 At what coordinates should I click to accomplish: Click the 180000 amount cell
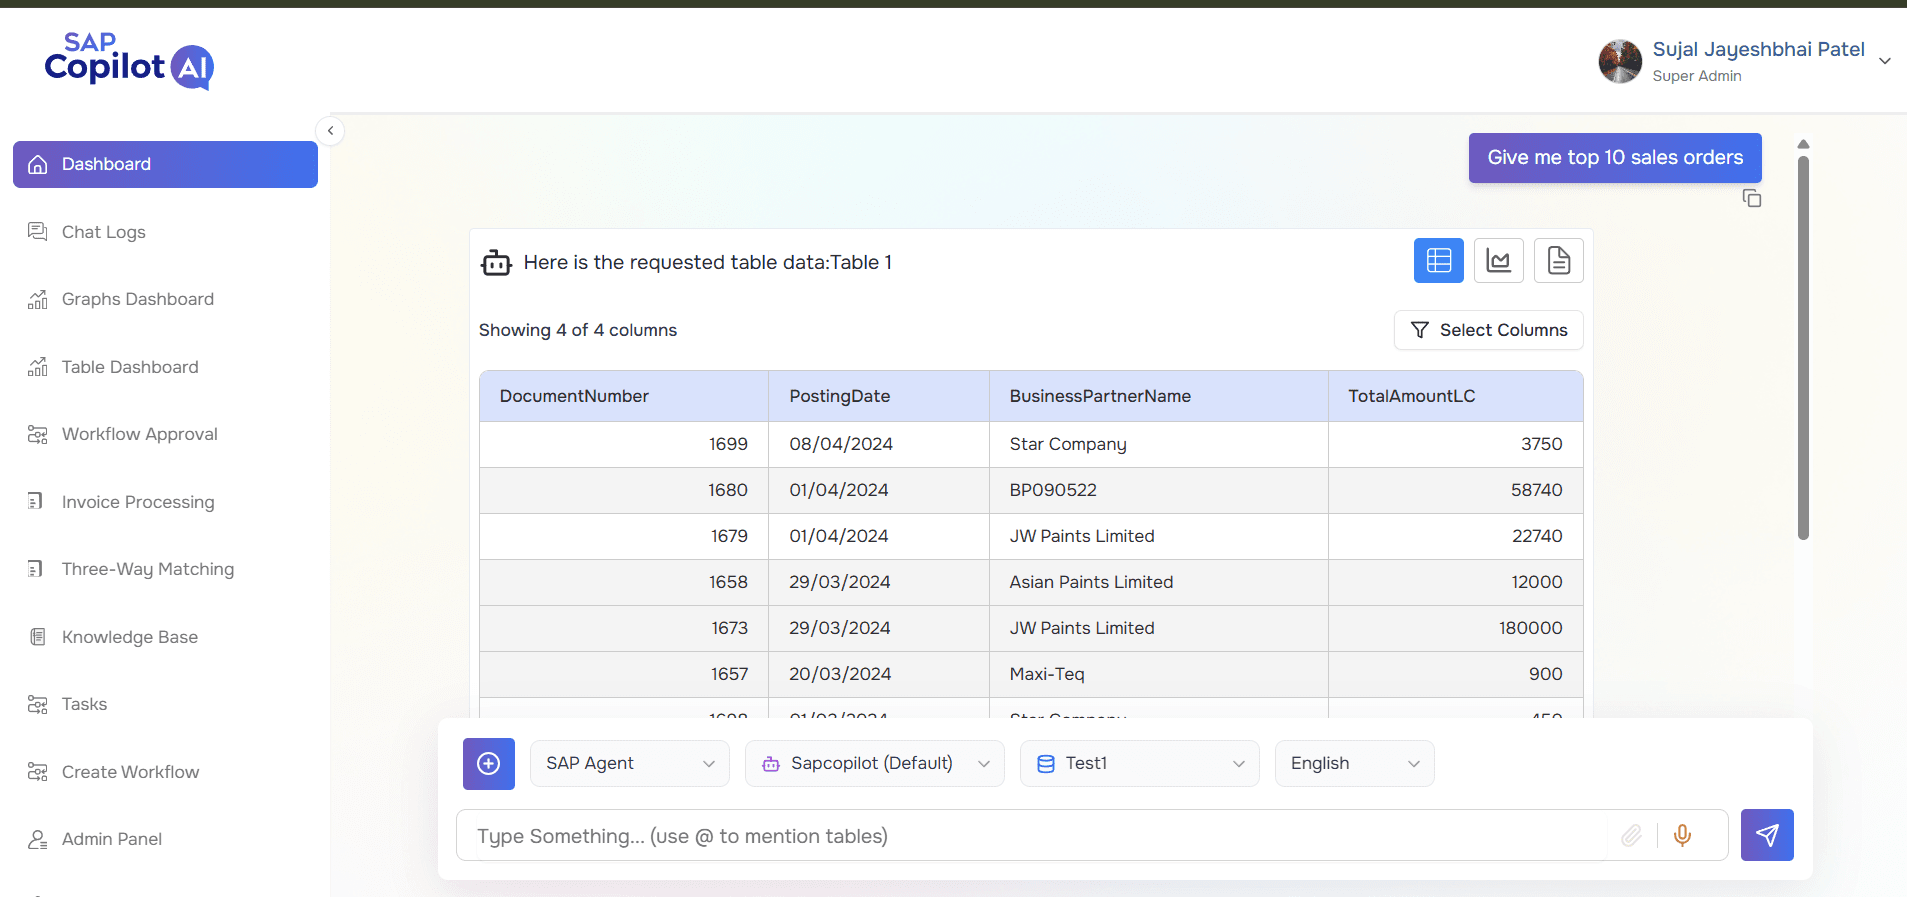point(1456,628)
